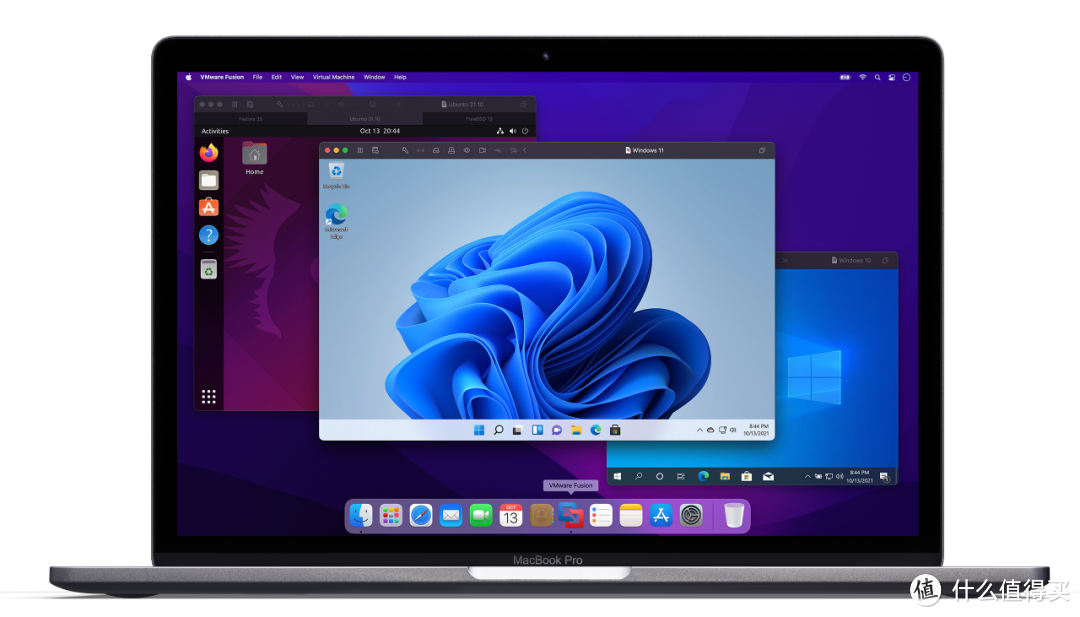Open Trash in the macOS Dock

(734, 515)
